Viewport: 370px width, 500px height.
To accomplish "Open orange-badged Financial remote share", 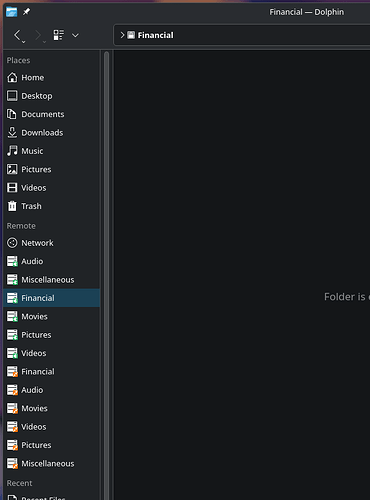I will (51, 371).
